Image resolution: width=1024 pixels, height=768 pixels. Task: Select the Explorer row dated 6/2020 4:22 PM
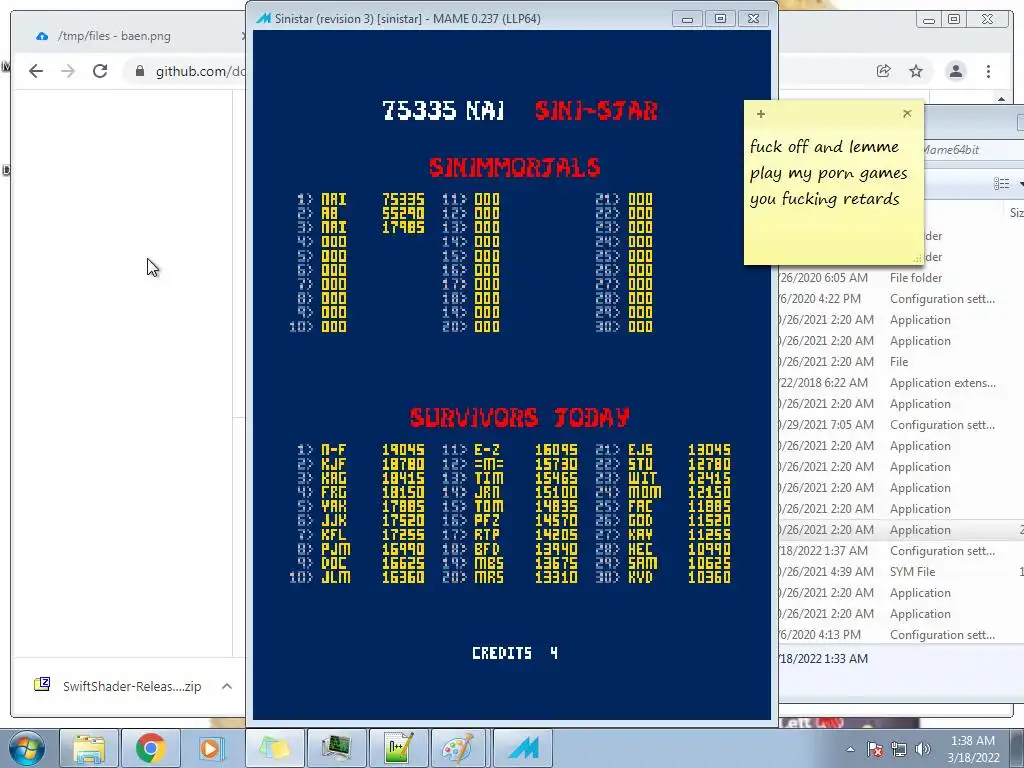(901, 298)
